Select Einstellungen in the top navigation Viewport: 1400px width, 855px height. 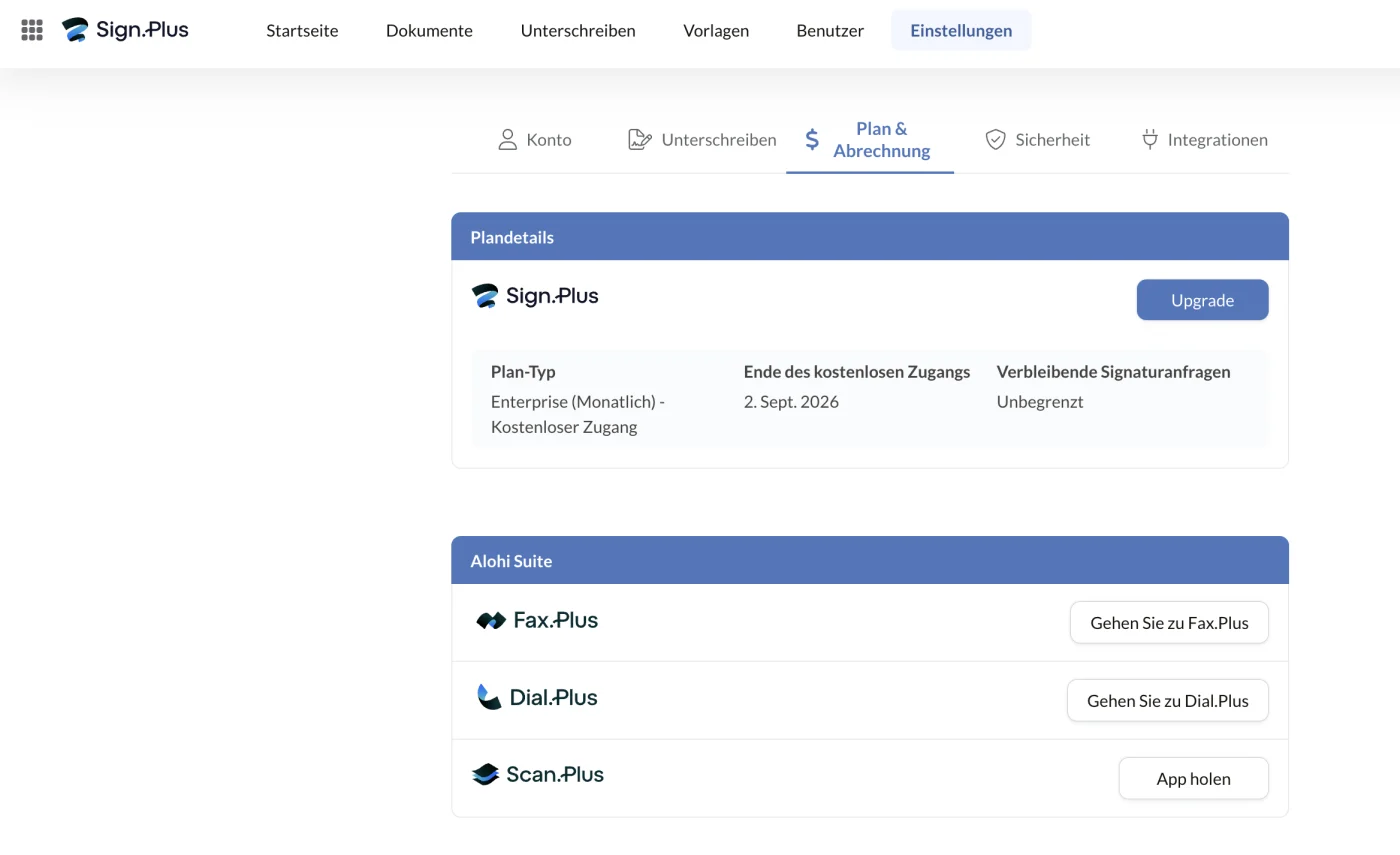961,30
